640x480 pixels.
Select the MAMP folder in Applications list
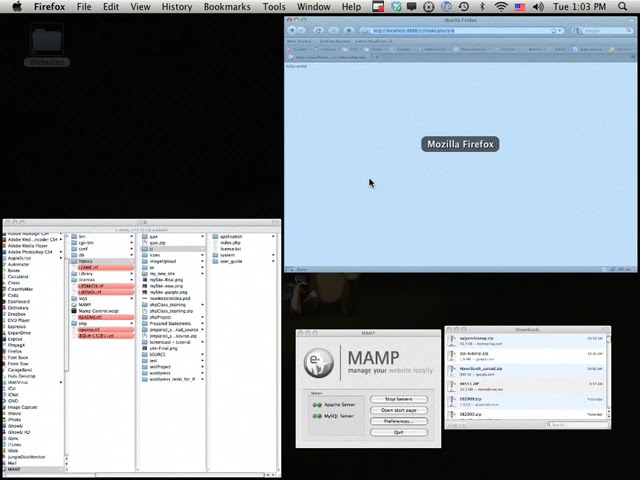(33, 469)
